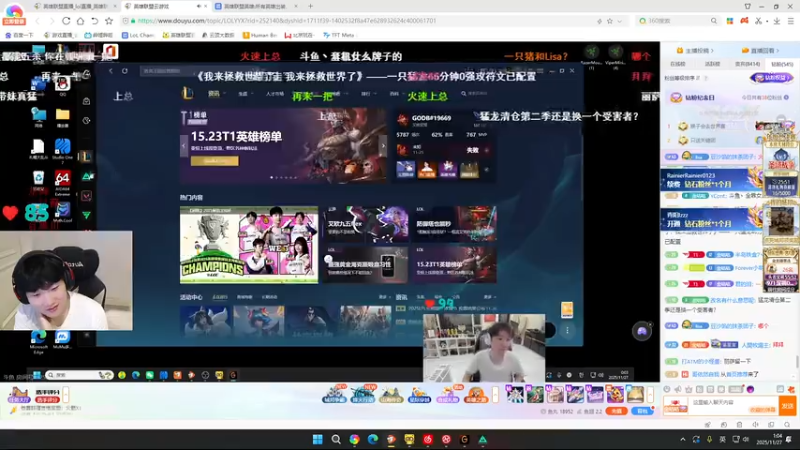Click the 360 search box in the browser

click(679, 21)
